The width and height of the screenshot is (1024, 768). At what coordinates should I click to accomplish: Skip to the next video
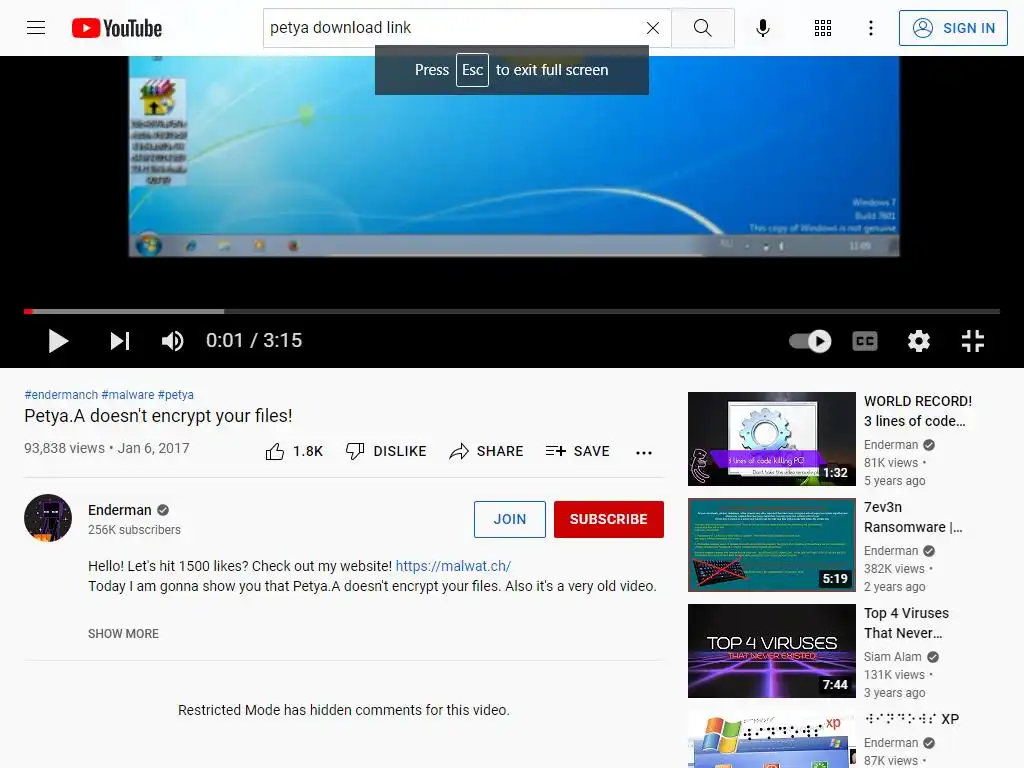point(120,341)
